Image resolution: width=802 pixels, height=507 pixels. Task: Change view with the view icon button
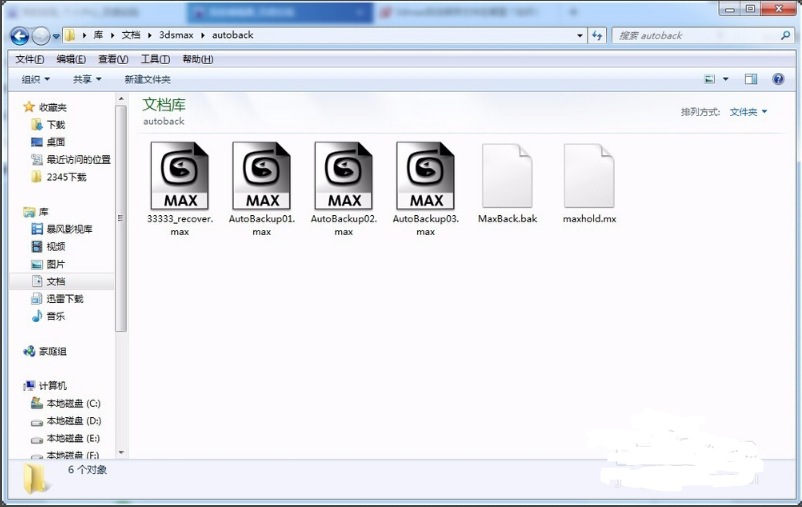pos(710,79)
